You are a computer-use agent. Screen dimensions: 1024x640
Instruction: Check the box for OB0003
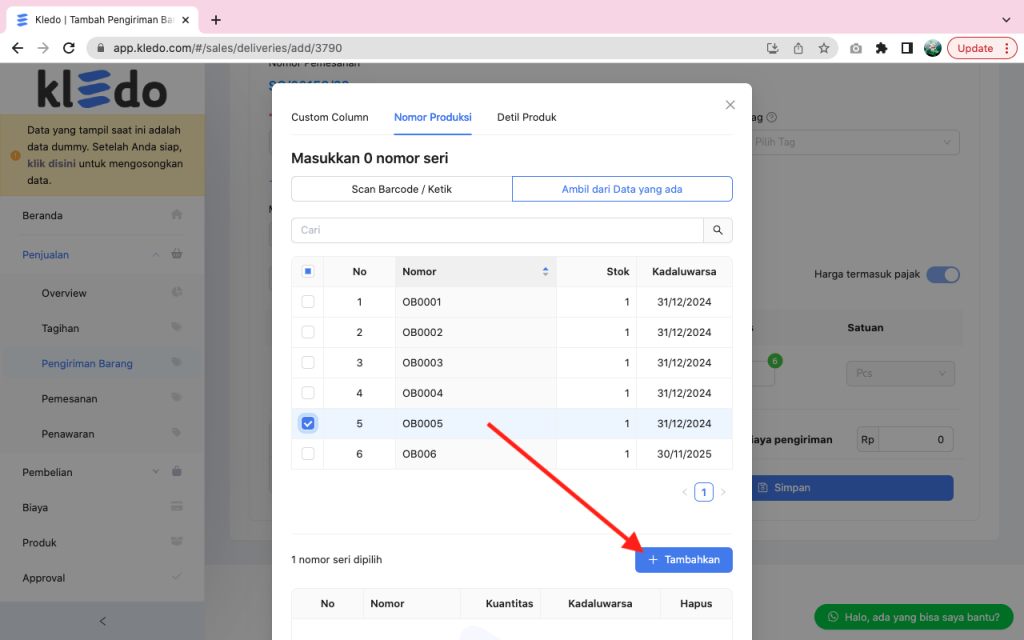click(x=308, y=362)
